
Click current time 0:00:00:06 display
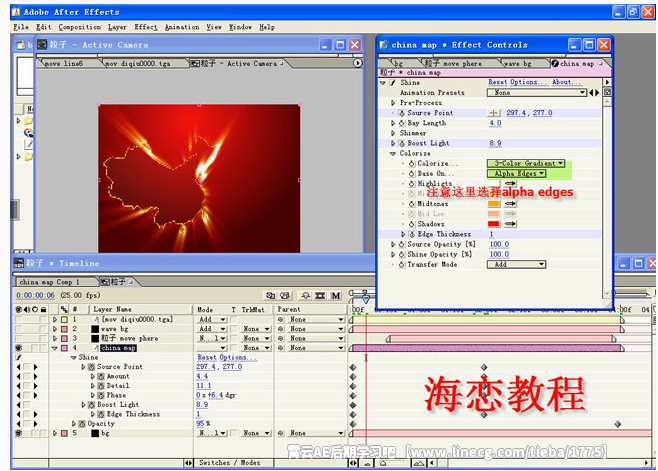click(x=35, y=296)
